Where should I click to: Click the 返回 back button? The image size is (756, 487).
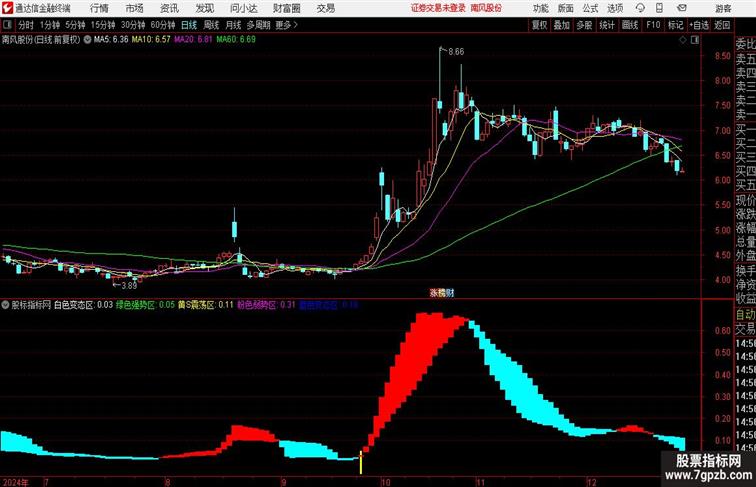[722, 25]
